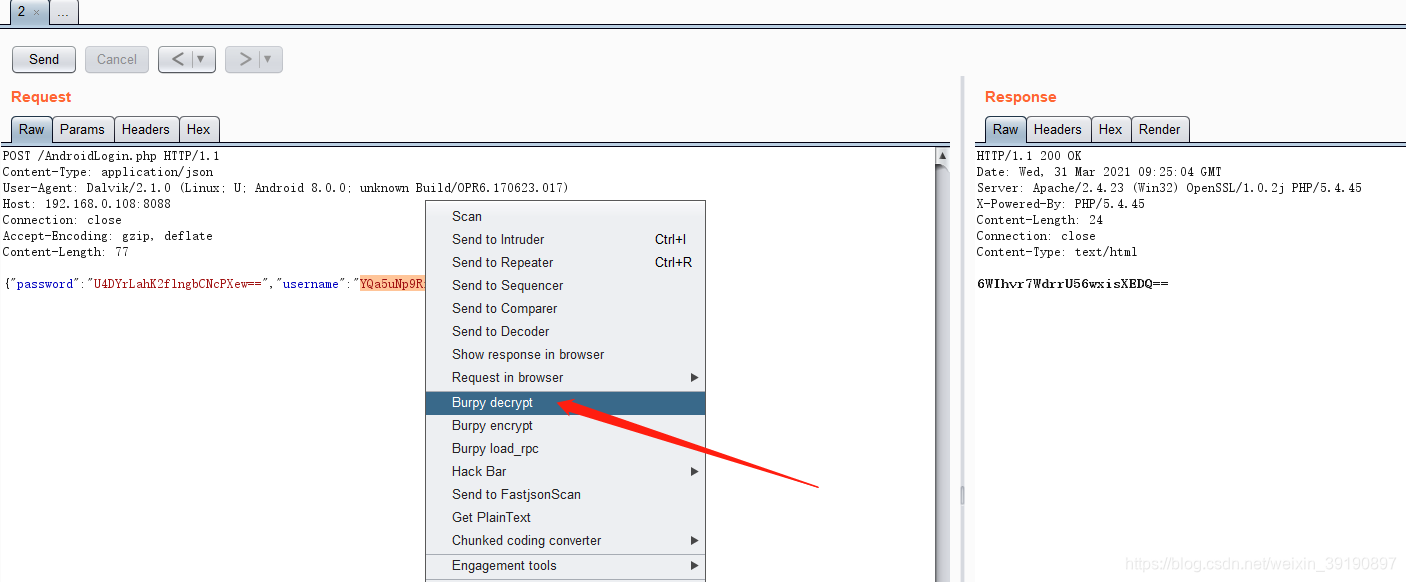Image resolution: width=1406 pixels, height=582 pixels.
Task: Choose Send to Sequencer
Action: (565, 285)
